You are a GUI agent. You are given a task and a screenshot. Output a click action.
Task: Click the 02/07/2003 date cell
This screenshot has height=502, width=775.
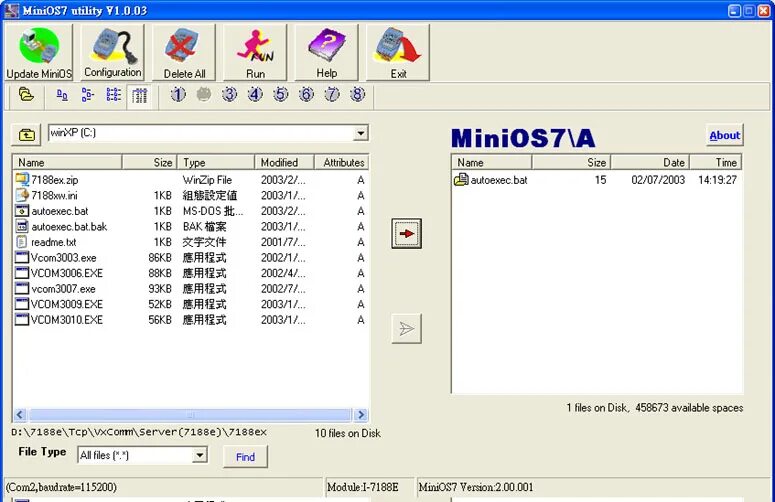tap(658, 180)
